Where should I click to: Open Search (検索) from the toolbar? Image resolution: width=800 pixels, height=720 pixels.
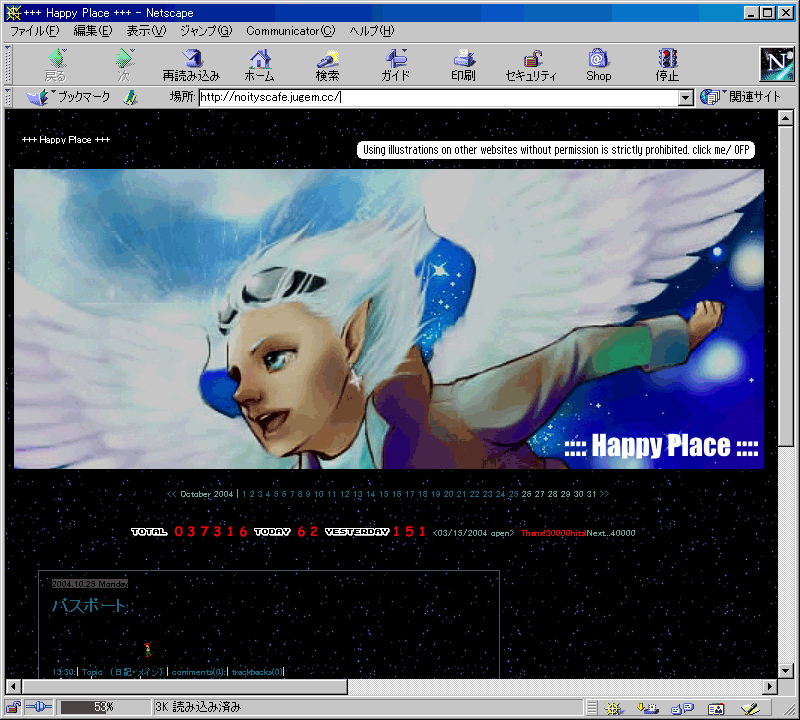(x=327, y=65)
